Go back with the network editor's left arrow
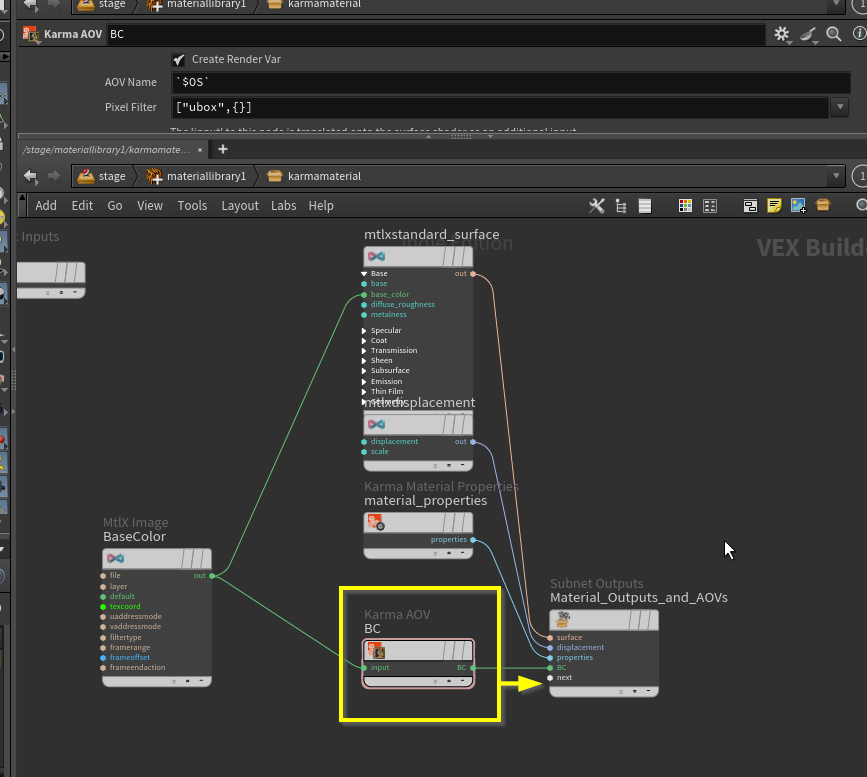867x777 pixels. (31, 176)
